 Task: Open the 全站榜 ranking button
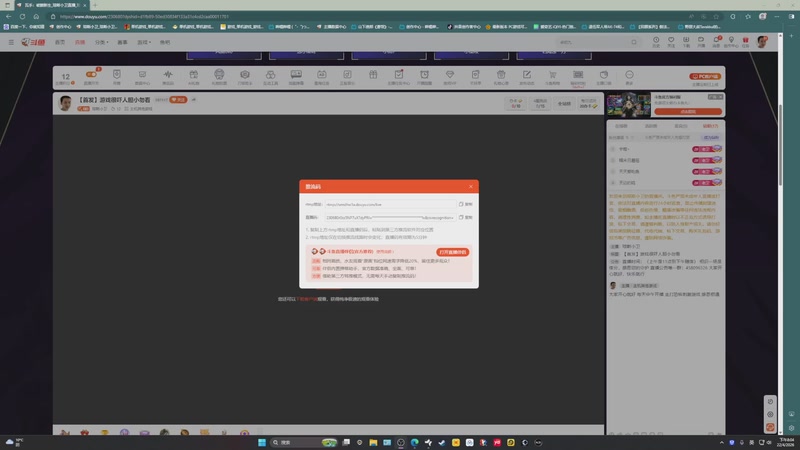[564, 104]
